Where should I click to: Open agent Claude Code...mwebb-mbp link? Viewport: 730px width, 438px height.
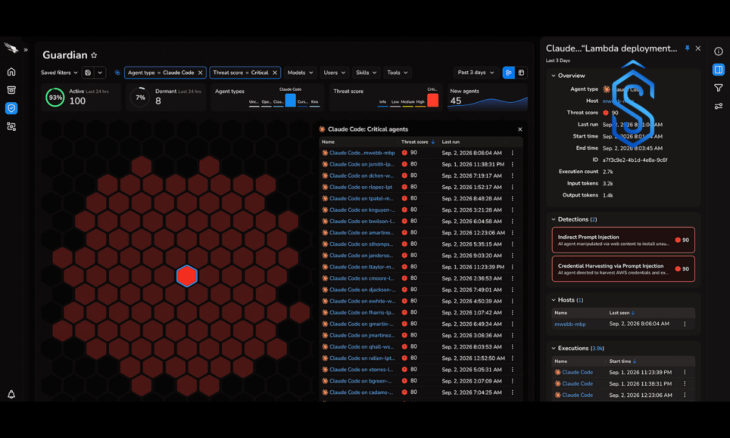click(362, 153)
